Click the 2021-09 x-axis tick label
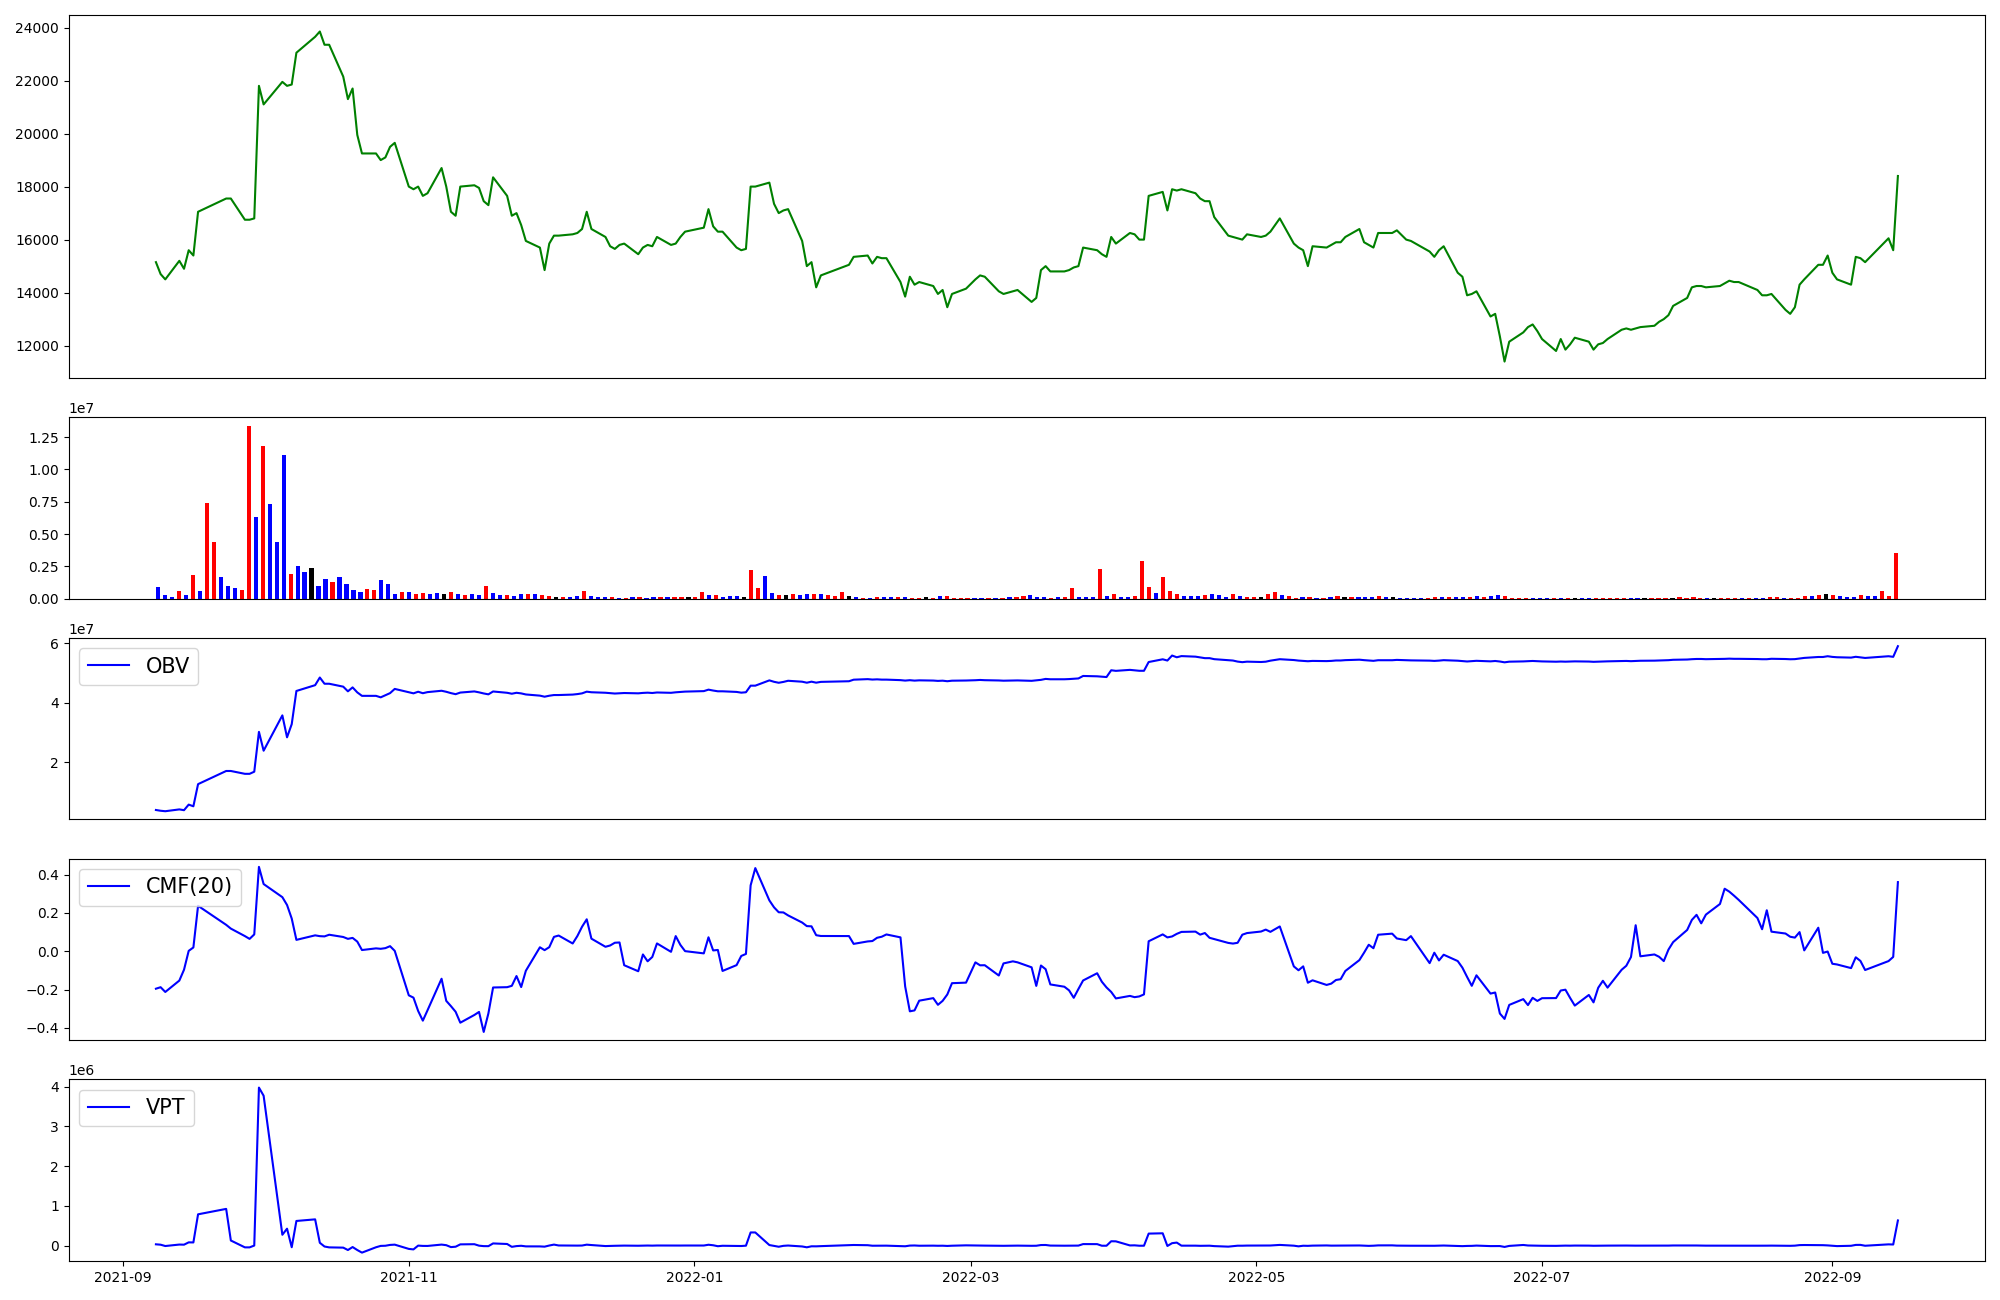This screenshot has height=1300, width=2000. point(124,1277)
